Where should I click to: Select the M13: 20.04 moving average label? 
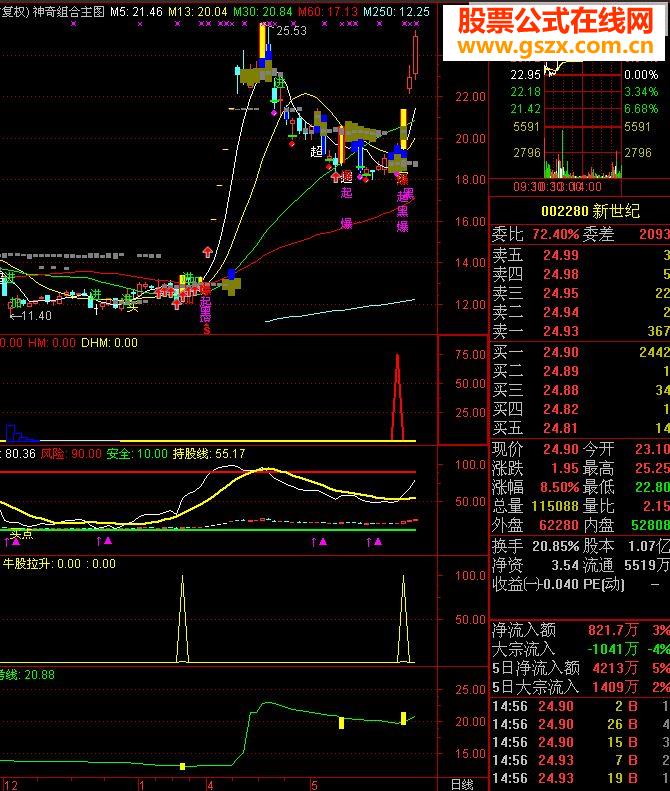click(197, 12)
